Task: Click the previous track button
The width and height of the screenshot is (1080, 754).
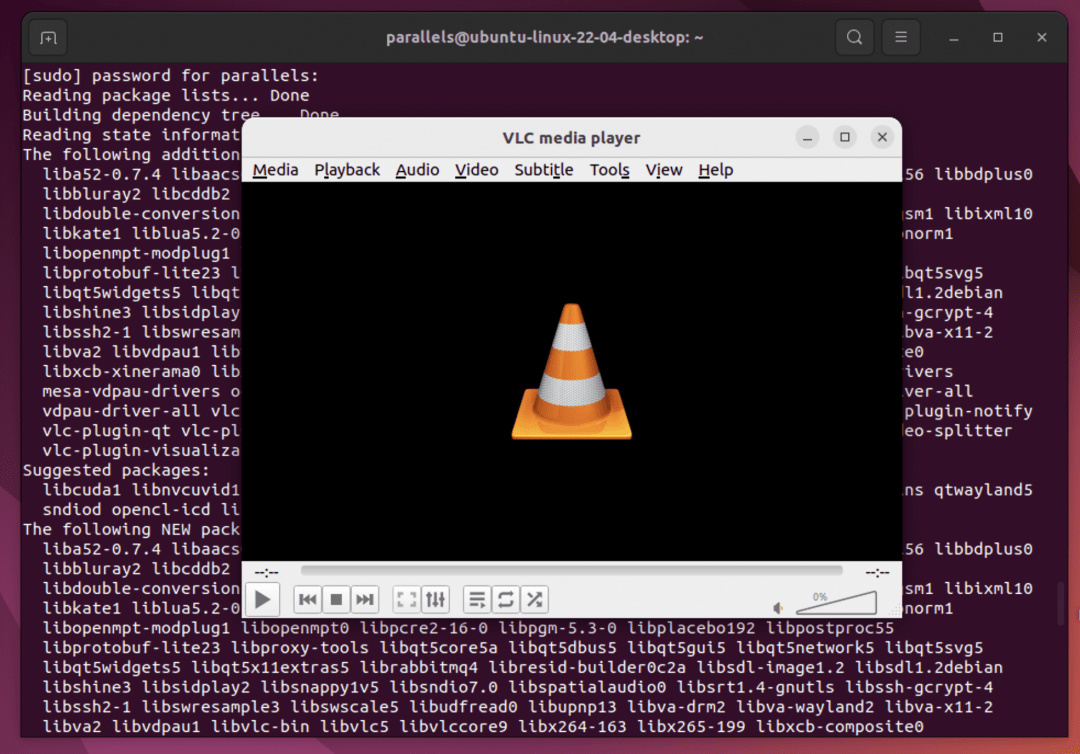Action: (308, 600)
